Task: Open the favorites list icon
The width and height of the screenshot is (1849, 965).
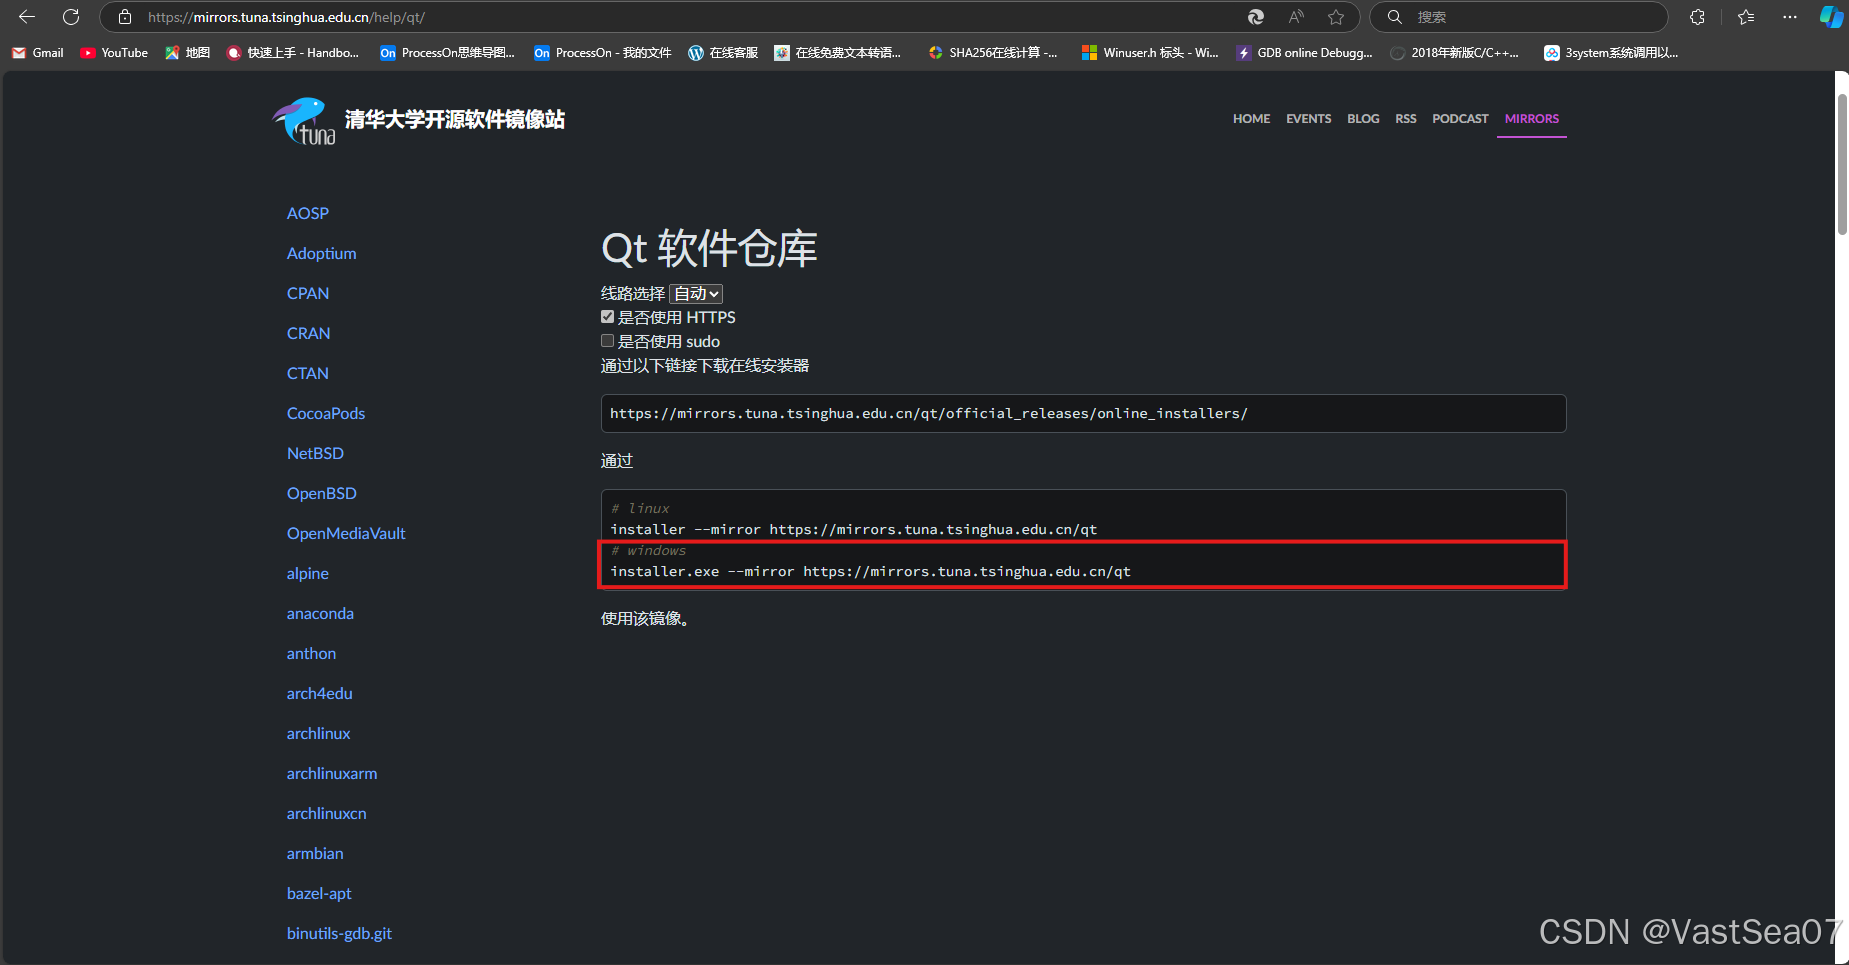Action: click(x=1746, y=17)
